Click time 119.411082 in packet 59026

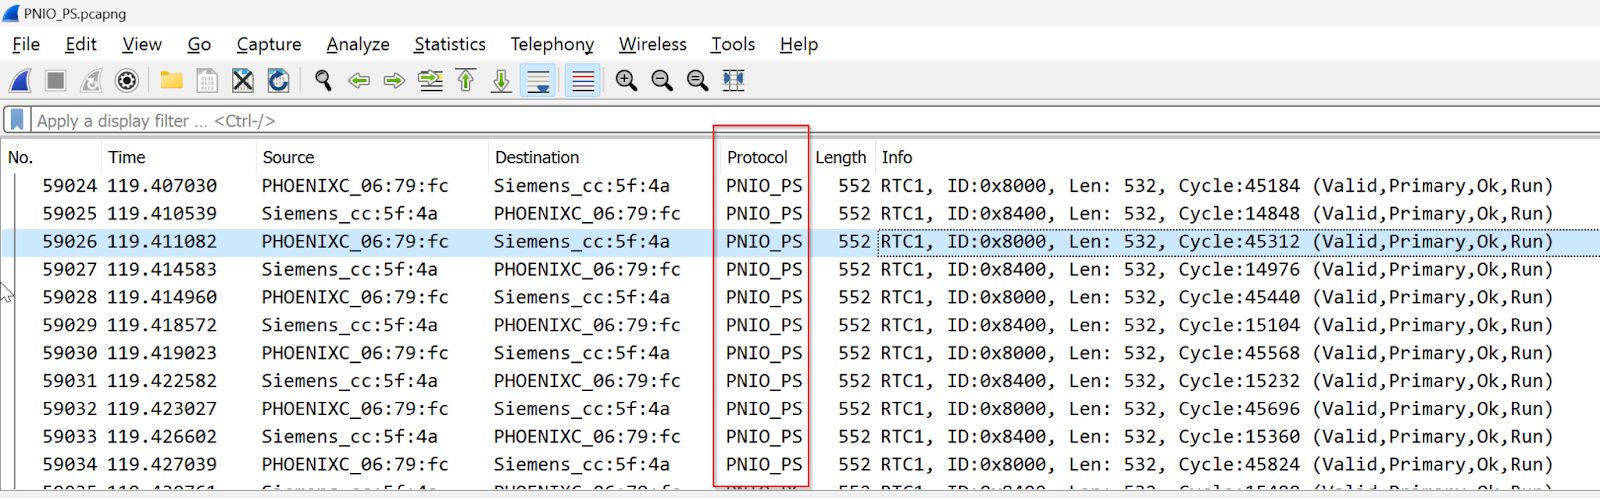tap(162, 242)
